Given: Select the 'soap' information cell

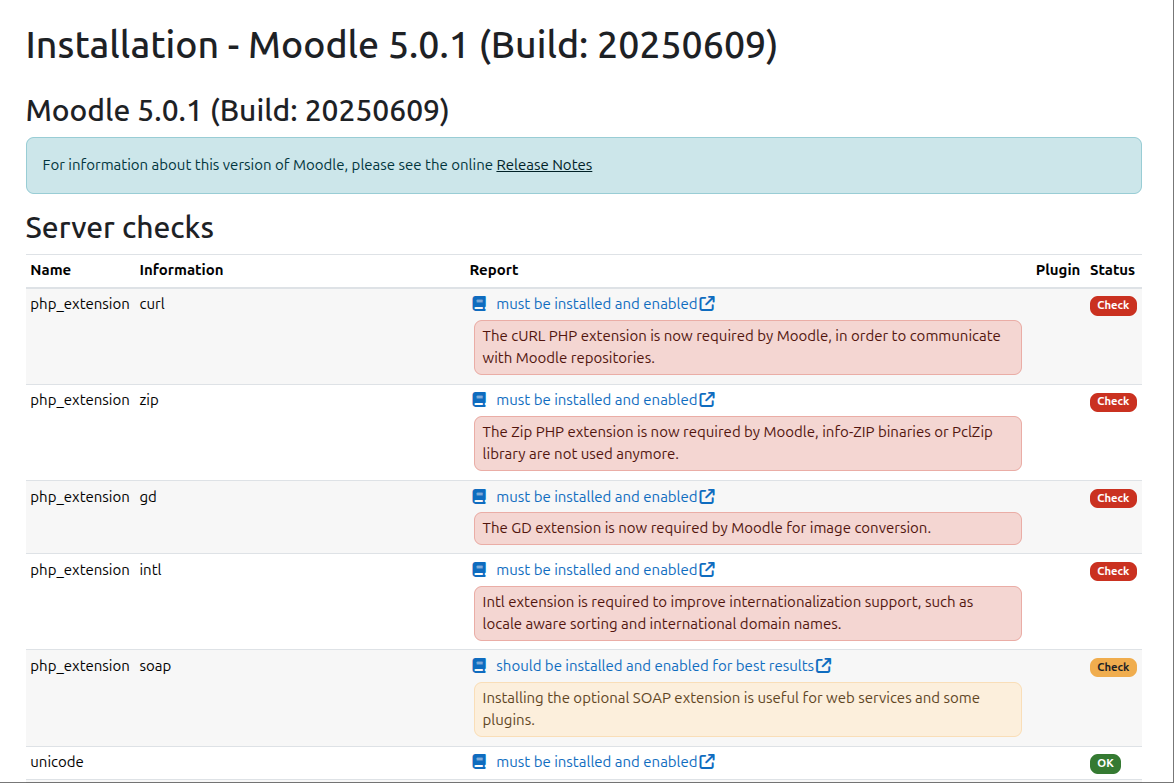Looking at the screenshot, I should (155, 666).
